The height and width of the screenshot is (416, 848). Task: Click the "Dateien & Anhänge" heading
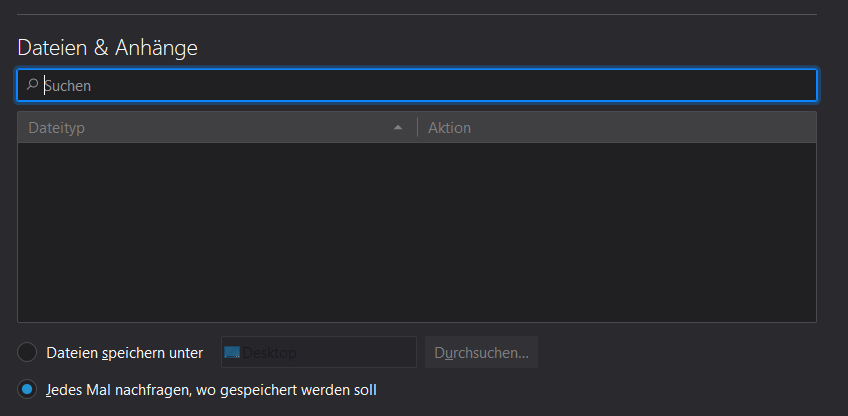coord(108,48)
